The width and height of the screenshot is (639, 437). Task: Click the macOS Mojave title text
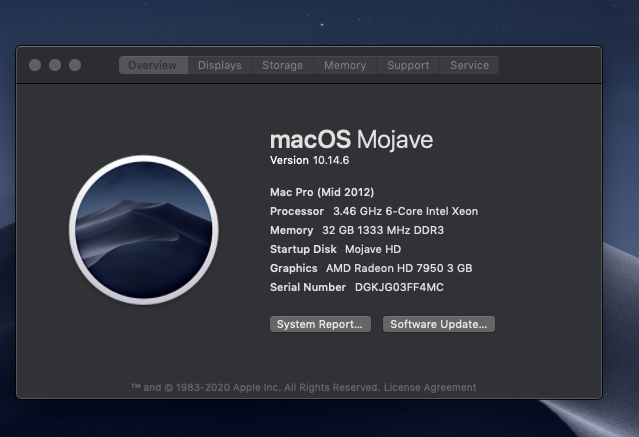[351, 140]
